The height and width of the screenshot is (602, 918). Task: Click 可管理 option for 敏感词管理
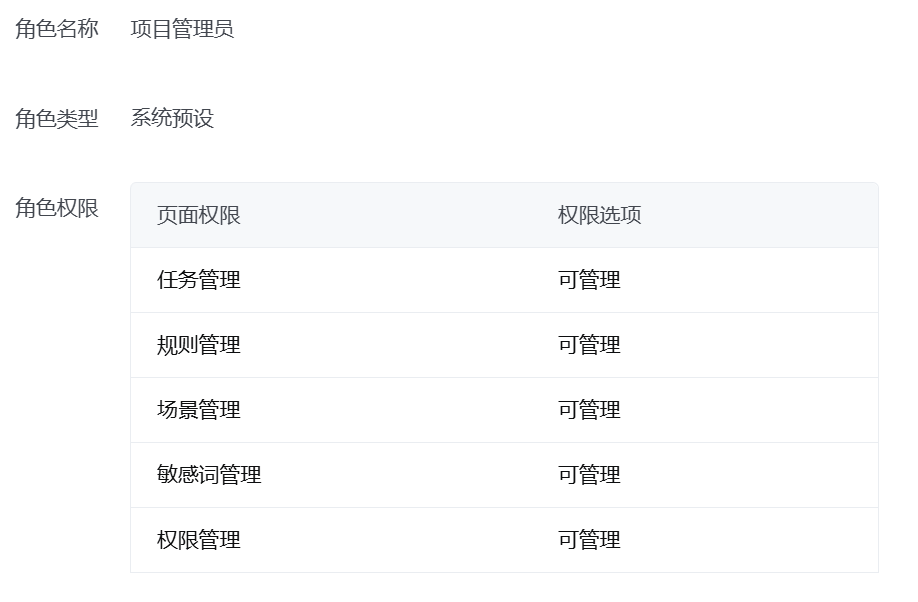589,475
